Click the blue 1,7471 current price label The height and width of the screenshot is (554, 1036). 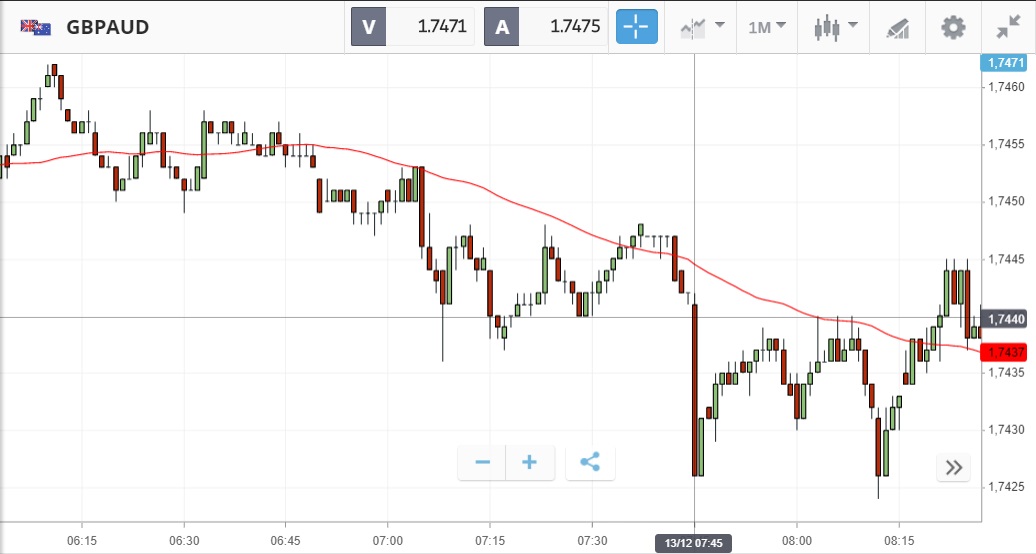1006,63
